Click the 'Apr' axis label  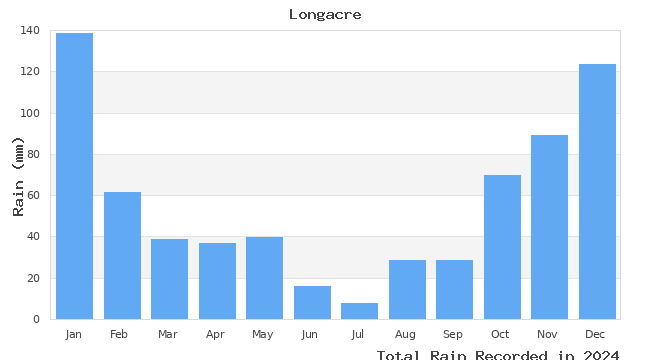(x=215, y=334)
